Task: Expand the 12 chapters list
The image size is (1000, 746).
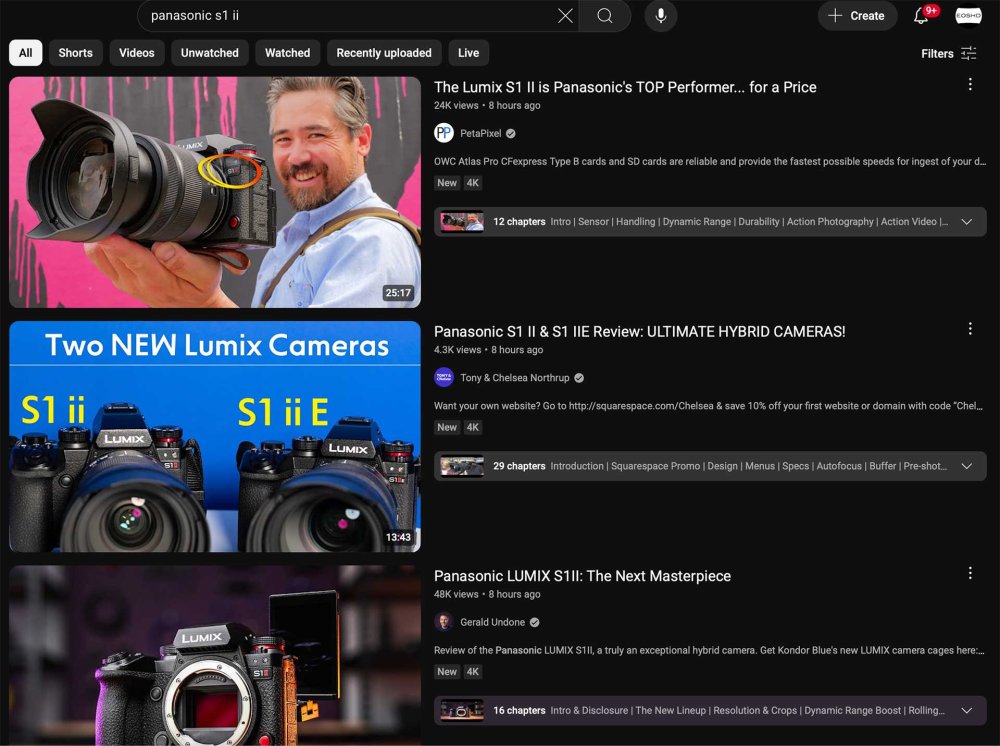Action: click(x=966, y=222)
